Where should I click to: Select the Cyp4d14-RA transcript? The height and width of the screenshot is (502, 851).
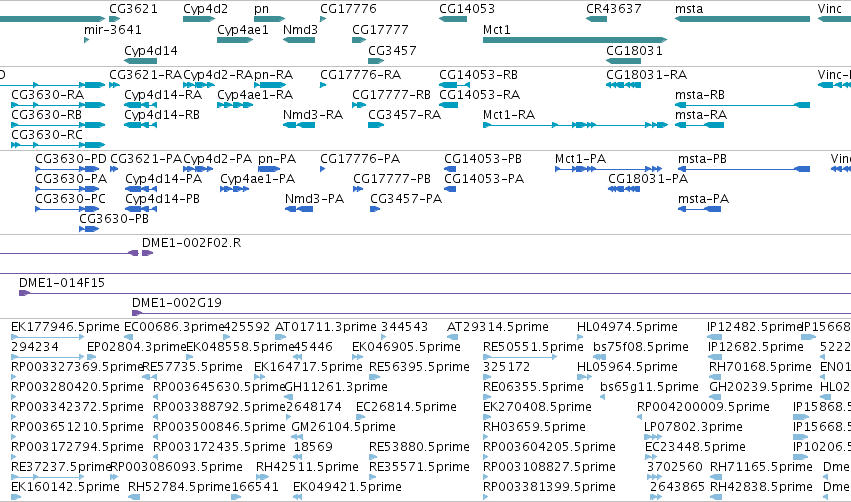[141, 105]
